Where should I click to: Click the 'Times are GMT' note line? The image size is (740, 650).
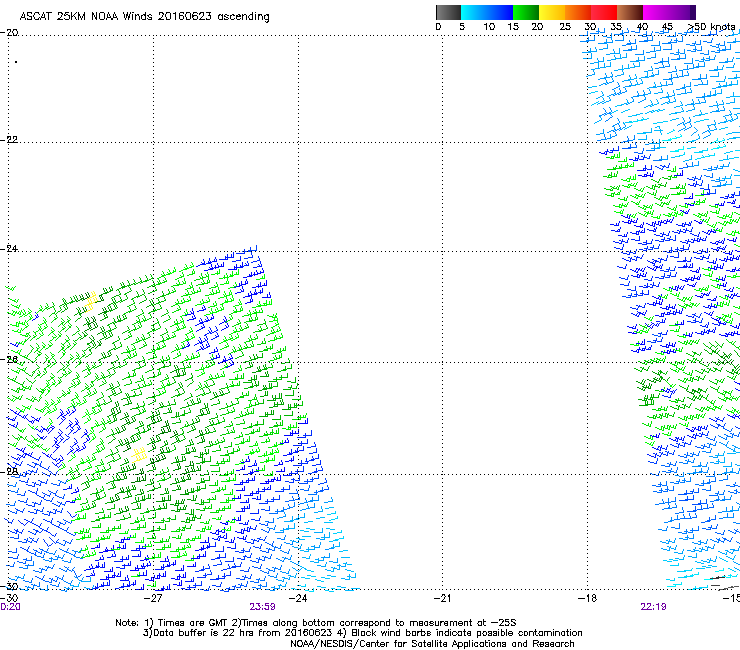click(x=316, y=623)
